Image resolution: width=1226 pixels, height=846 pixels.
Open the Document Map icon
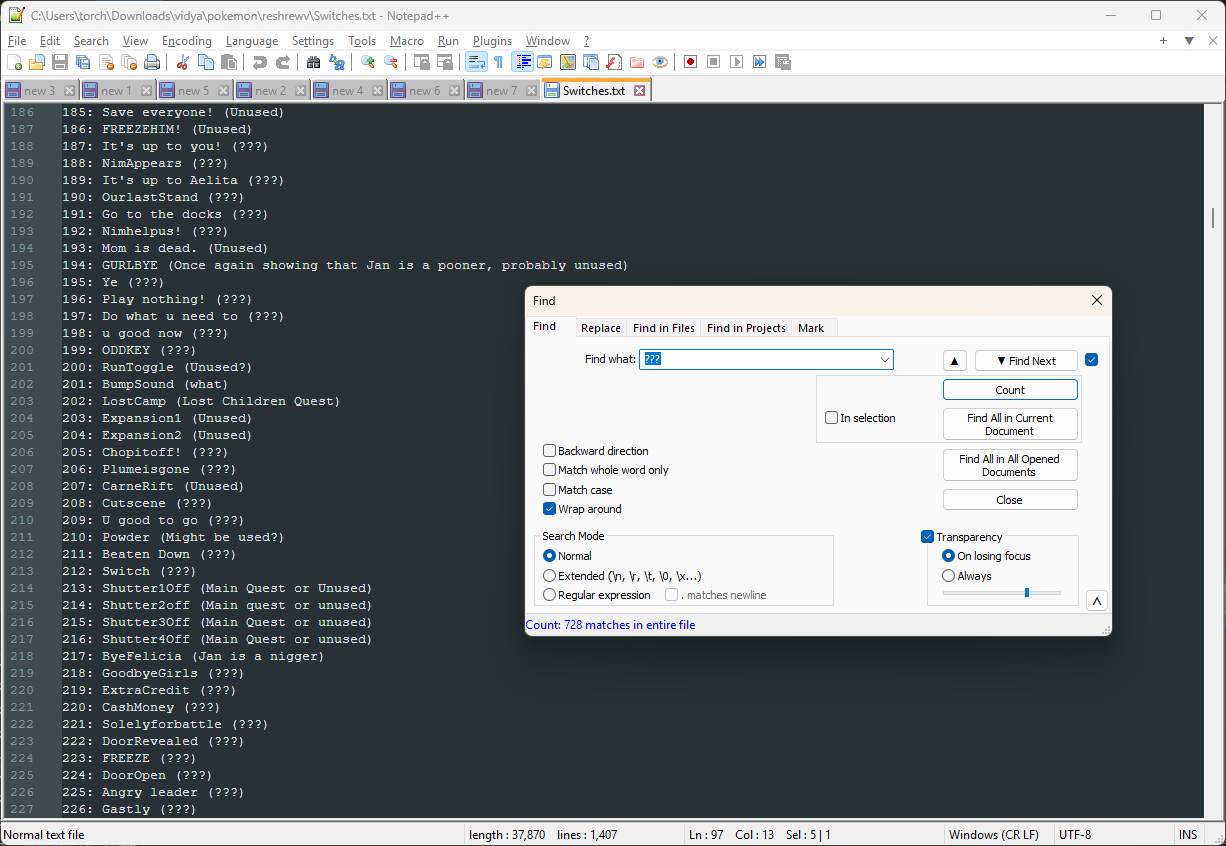point(568,62)
